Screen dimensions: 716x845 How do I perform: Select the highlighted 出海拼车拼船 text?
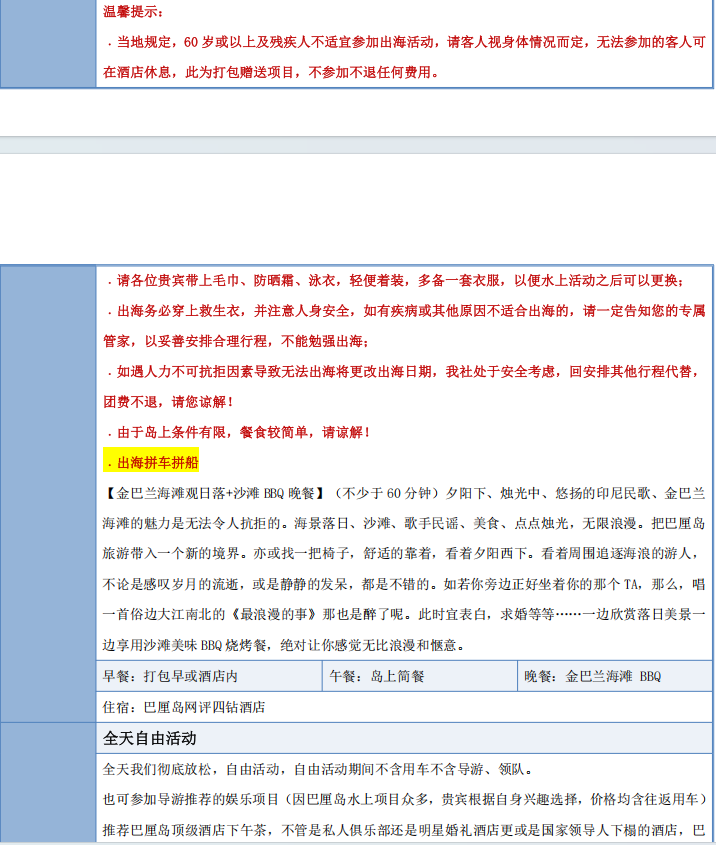click(151, 462)
